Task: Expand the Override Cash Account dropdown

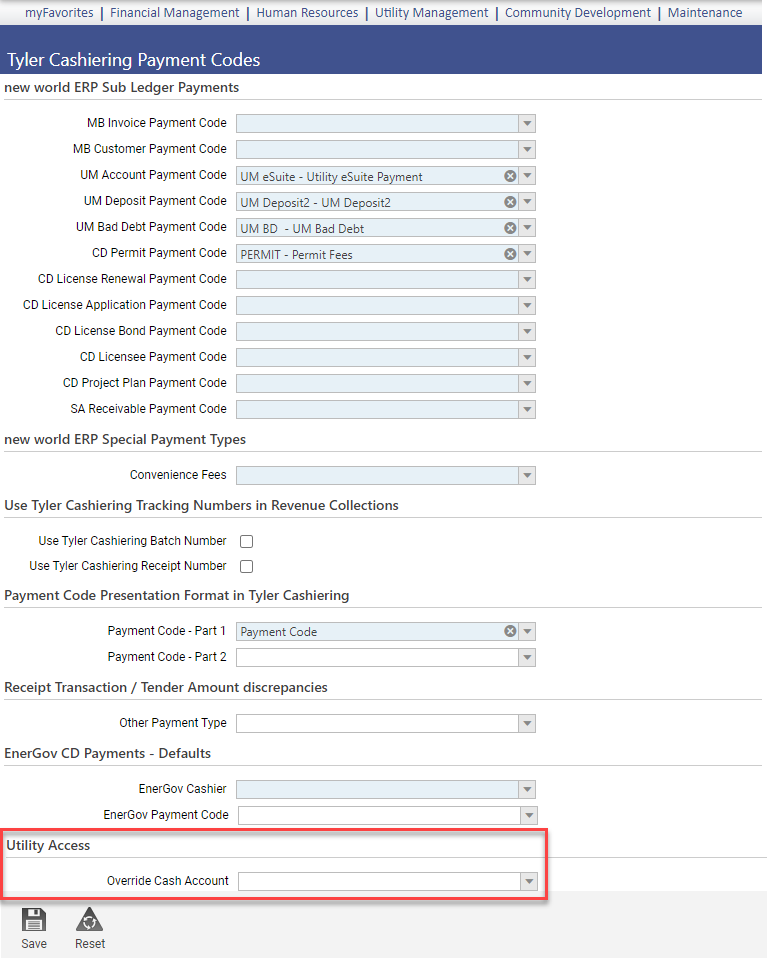Action: (x=529, y=882)
